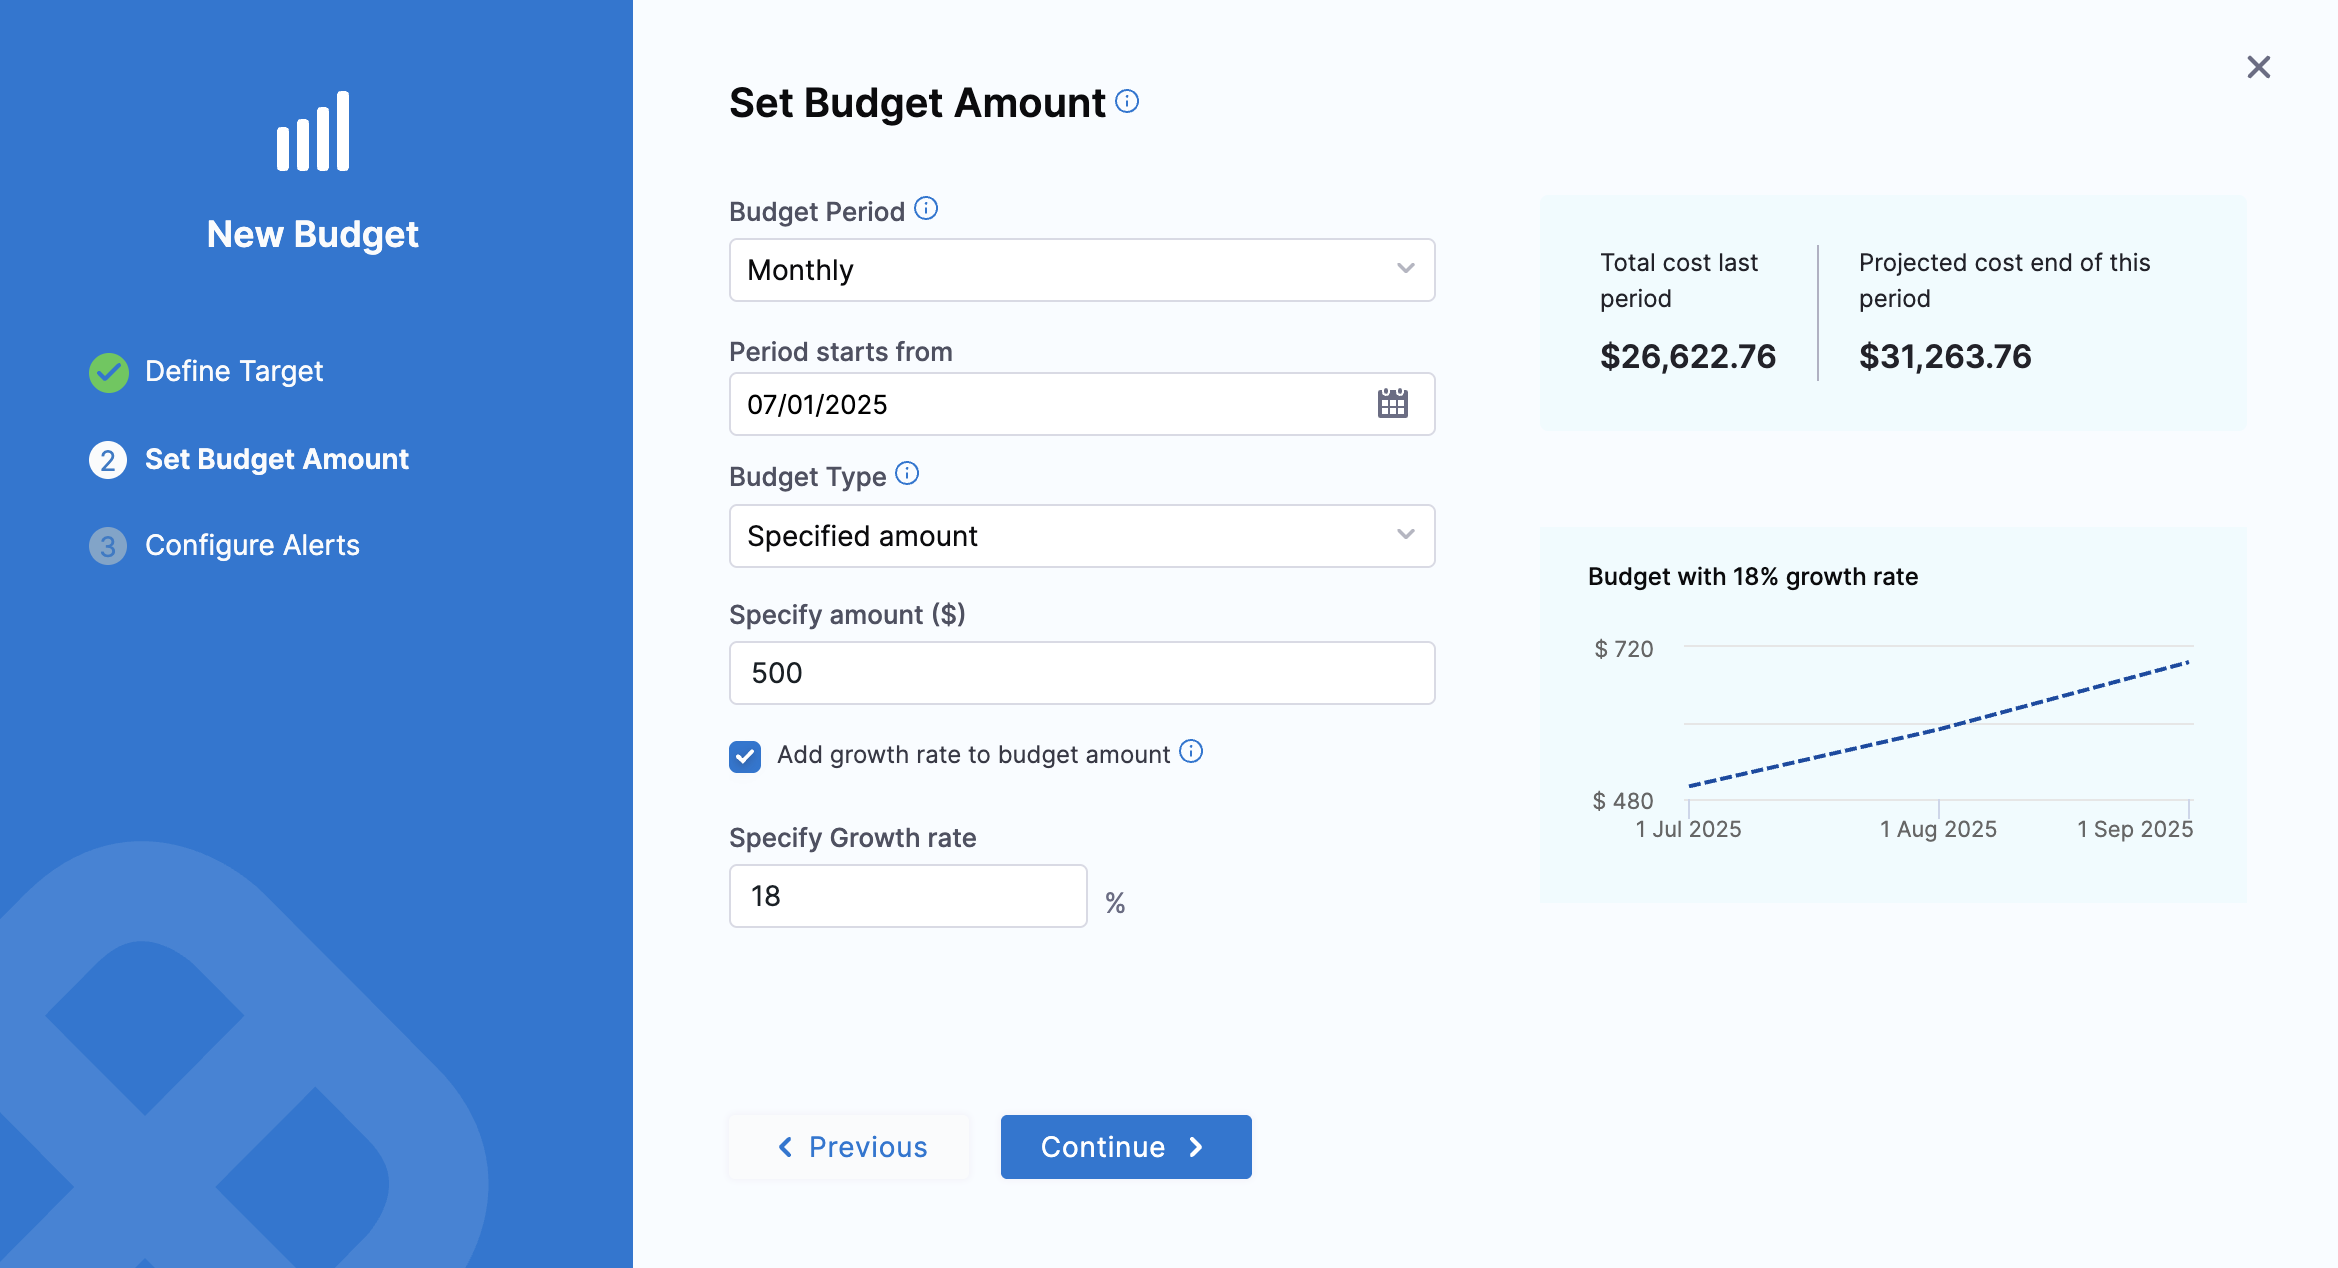Click the dashed growth rate chart line

pyautogui.click(x=1938, y=727)
